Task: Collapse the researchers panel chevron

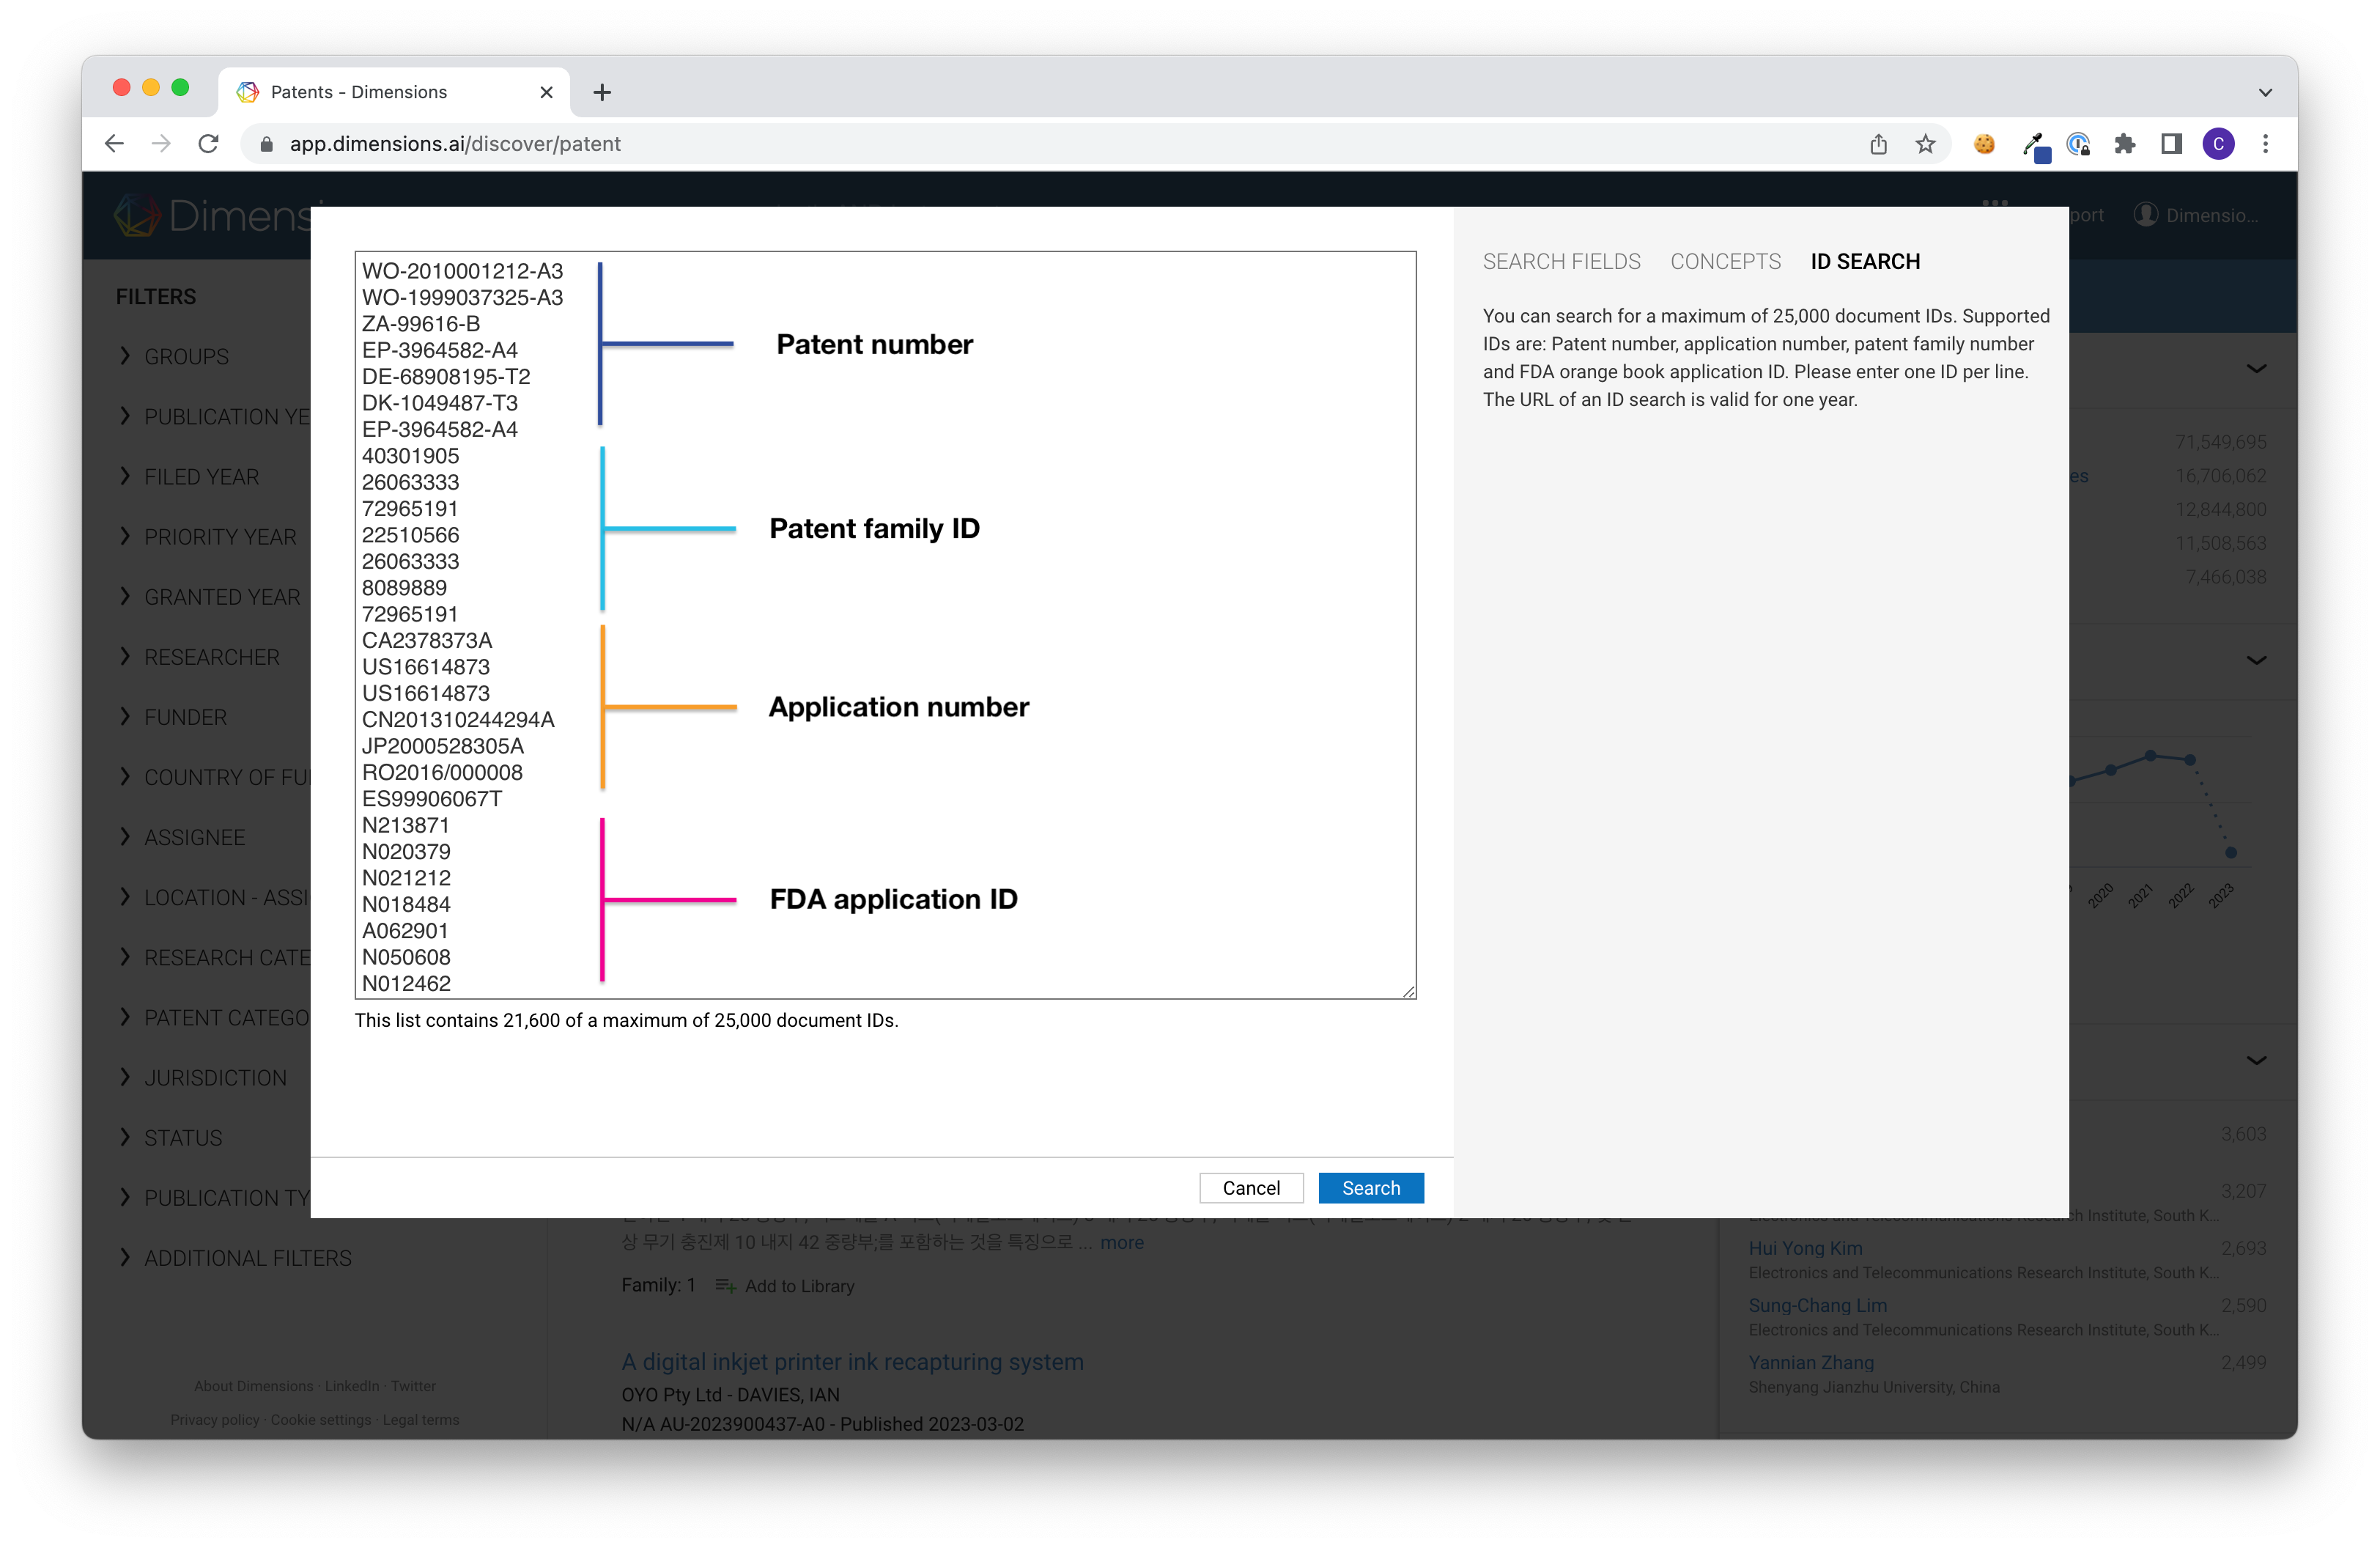Action: (x=2256, y=1060)
